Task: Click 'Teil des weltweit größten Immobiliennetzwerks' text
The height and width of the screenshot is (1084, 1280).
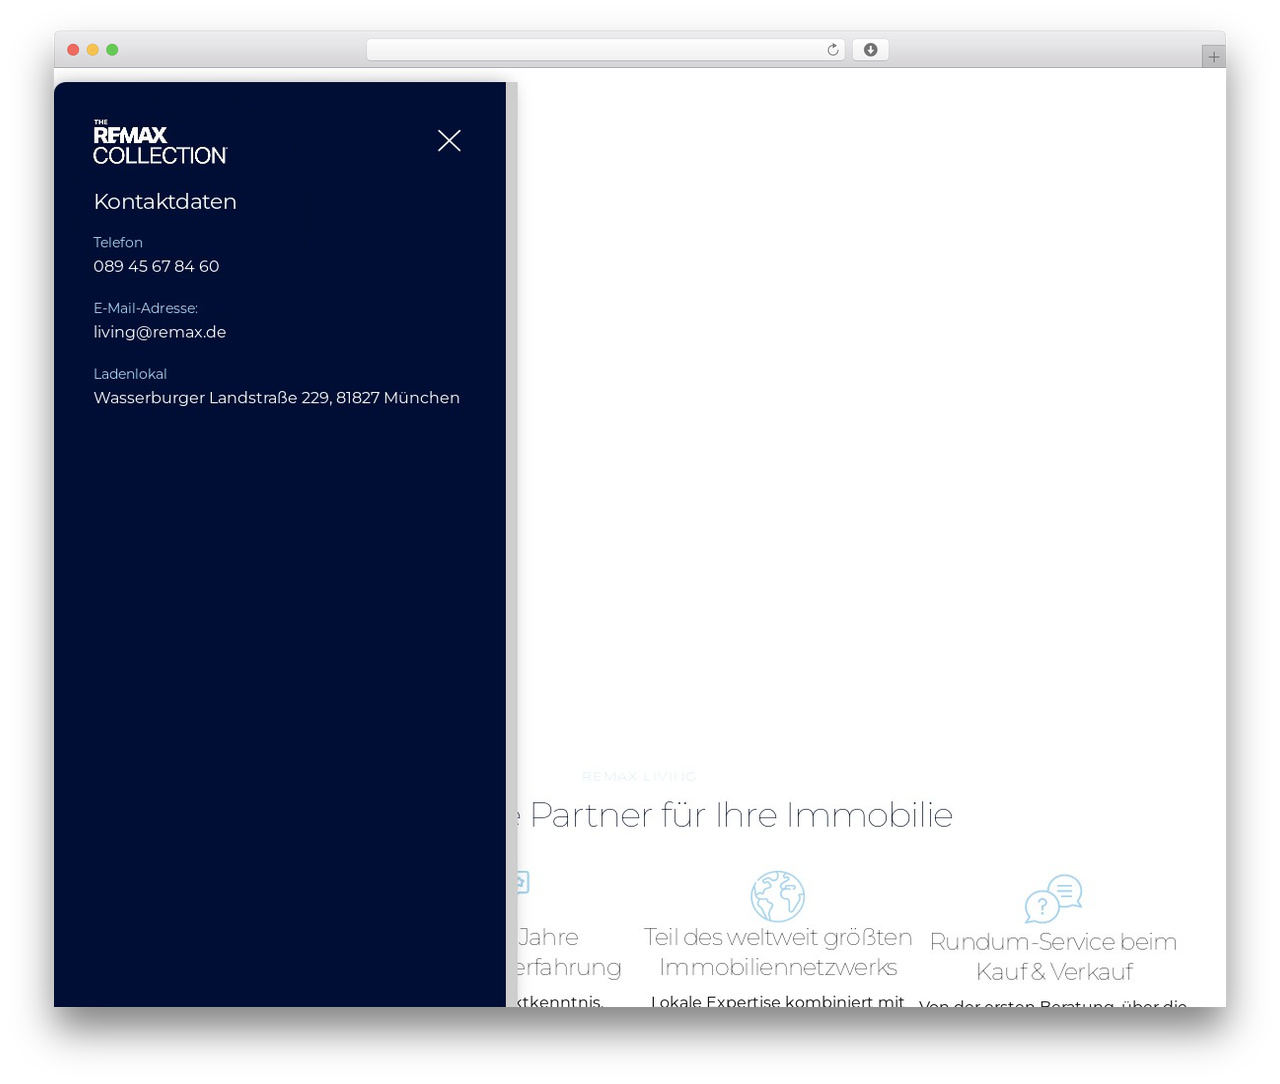Action: [778, 952]
